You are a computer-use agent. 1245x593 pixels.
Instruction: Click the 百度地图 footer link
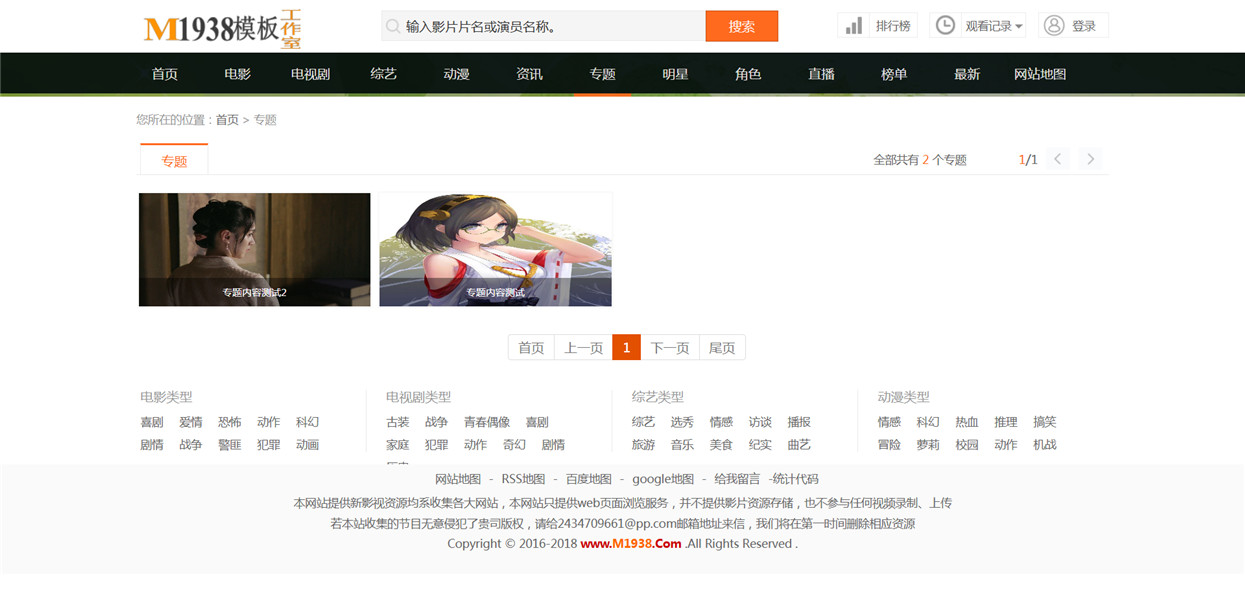point(588,479)
